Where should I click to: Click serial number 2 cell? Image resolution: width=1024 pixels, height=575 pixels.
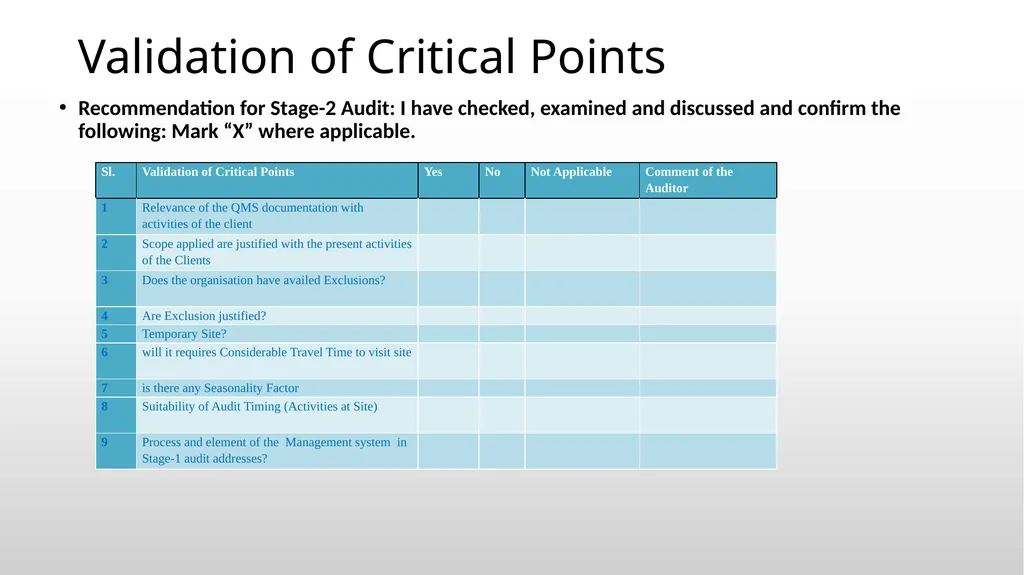116,252
